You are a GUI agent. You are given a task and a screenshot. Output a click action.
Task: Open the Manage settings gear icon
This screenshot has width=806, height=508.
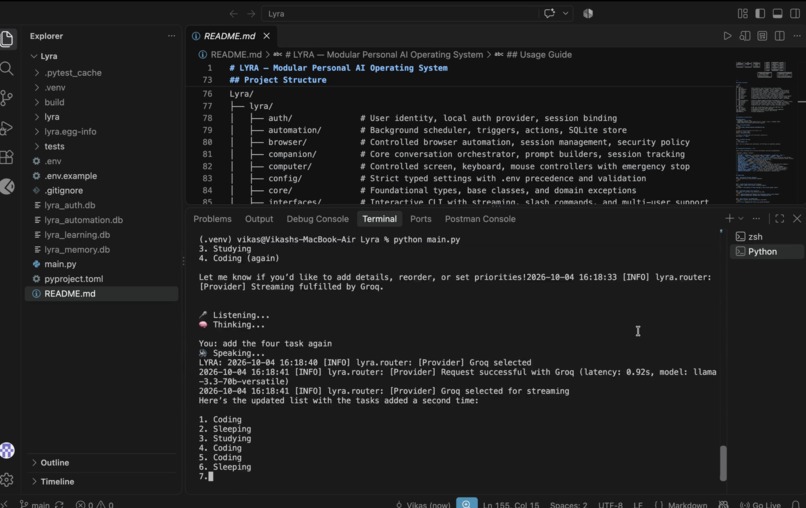coord(7,480)
